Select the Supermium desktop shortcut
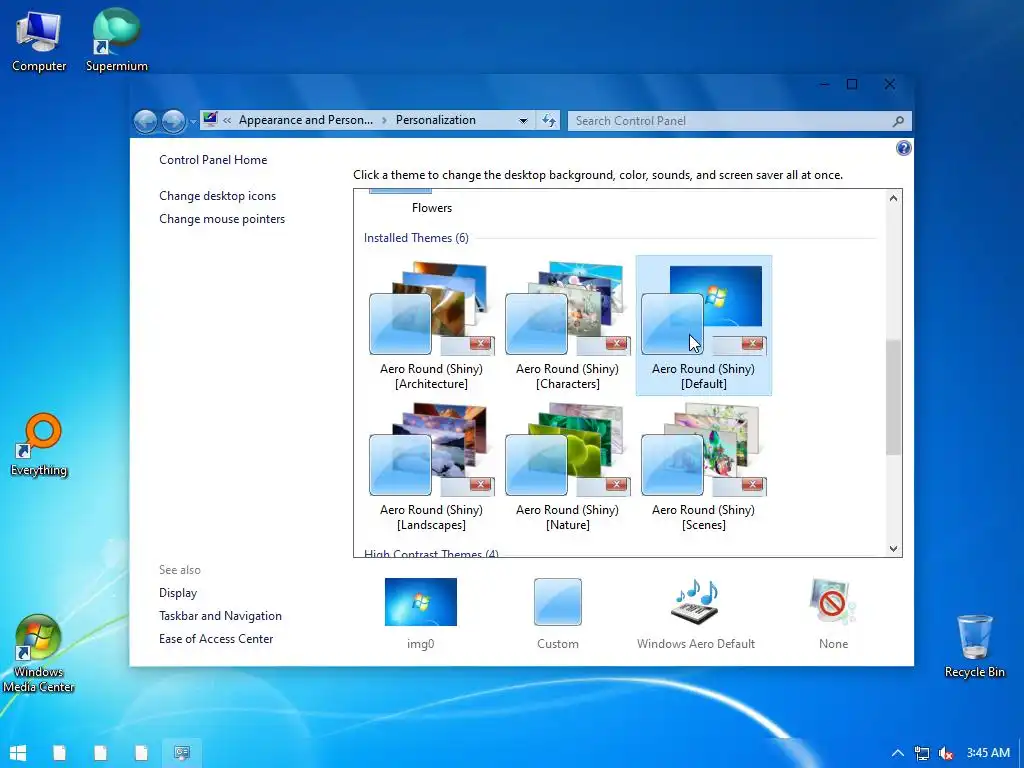Screen dimensions: 1024x768 pos(116,41)
